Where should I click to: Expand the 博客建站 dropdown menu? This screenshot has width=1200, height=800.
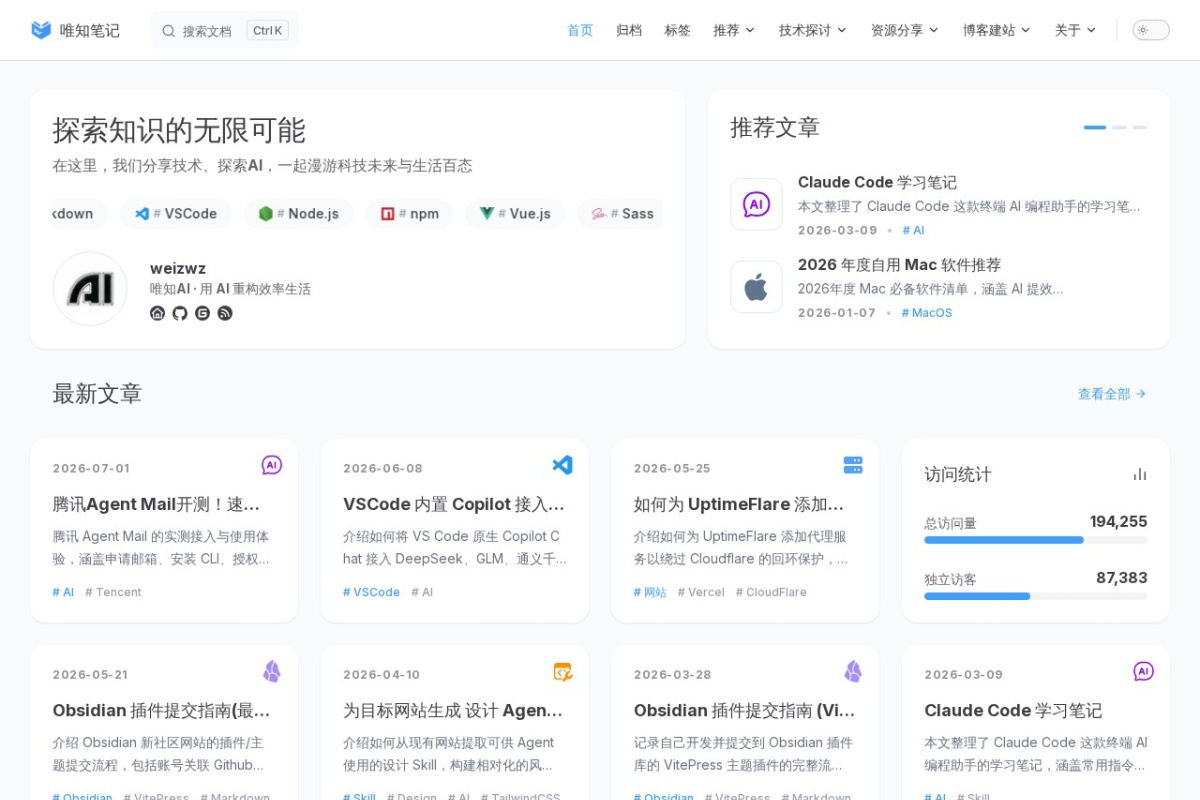click(997, 30)
